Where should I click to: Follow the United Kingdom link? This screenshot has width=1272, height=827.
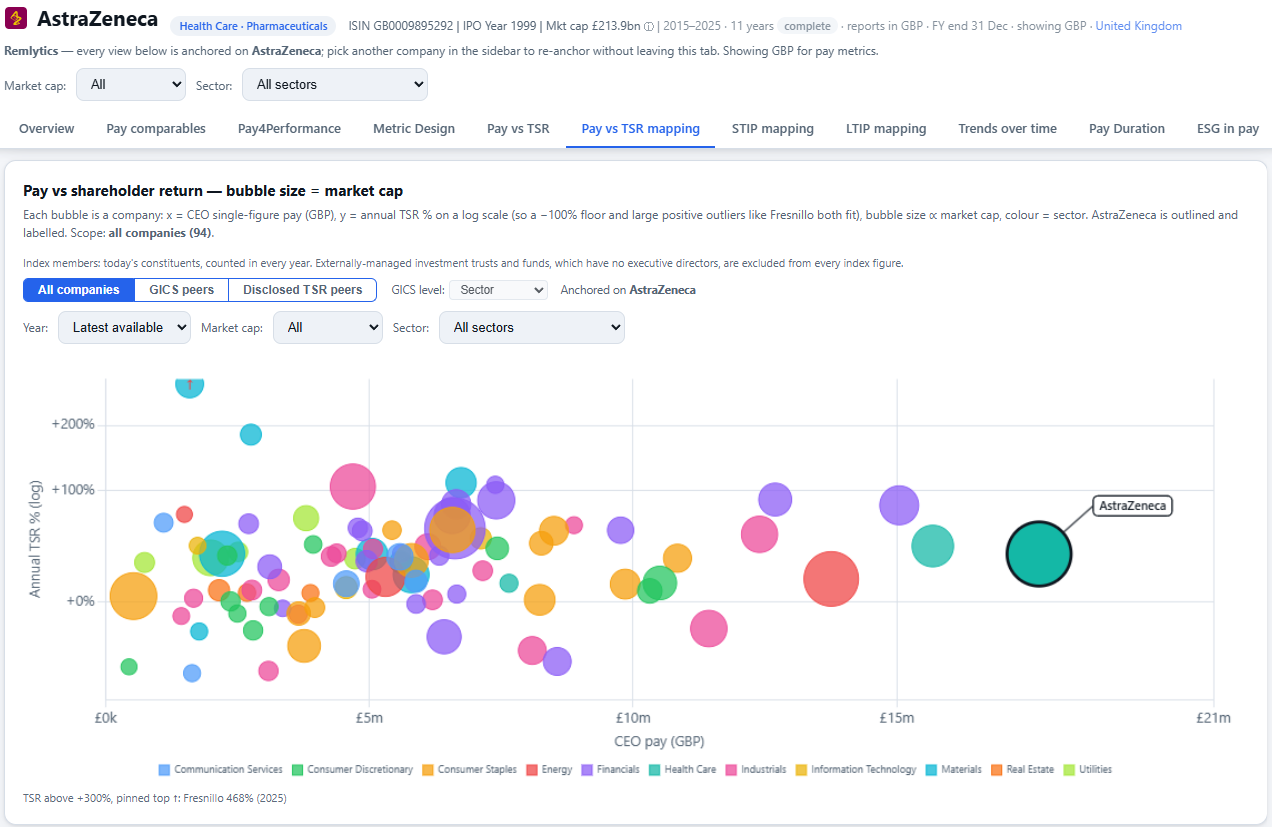click(x=1139, y=26)
